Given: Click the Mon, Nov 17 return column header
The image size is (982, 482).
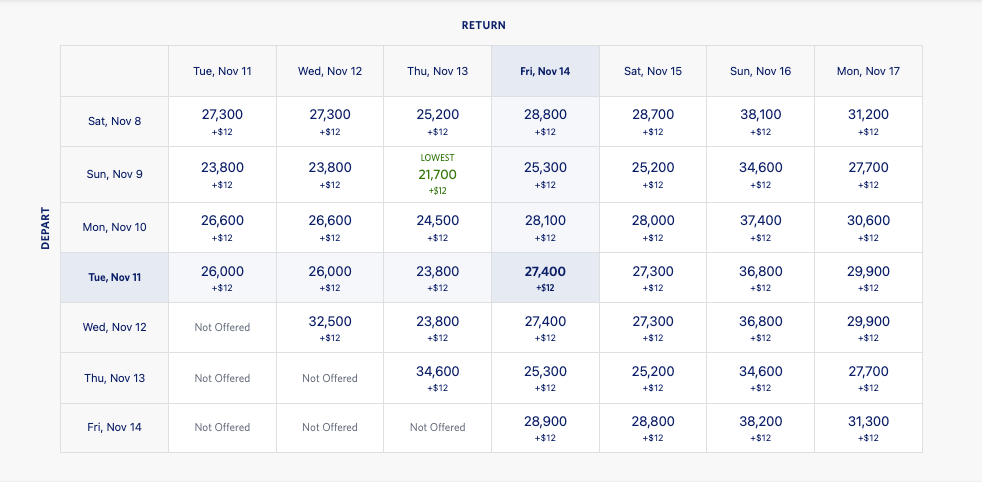Looking at the screenshot, I should pos(868,71).
